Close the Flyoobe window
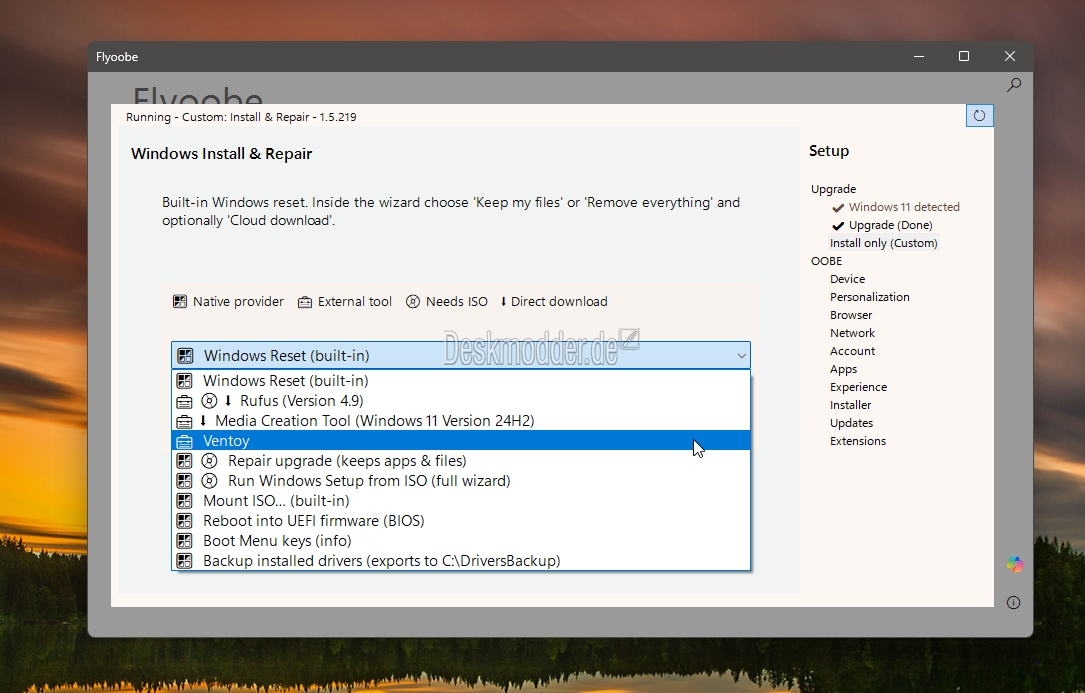The width and height of the screenshot is (1085, 693). click(x=1010, y=56)
